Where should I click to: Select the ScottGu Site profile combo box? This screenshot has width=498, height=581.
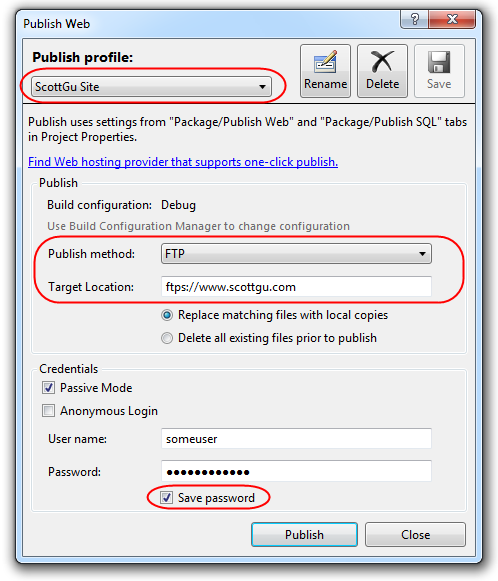[151, 87]
